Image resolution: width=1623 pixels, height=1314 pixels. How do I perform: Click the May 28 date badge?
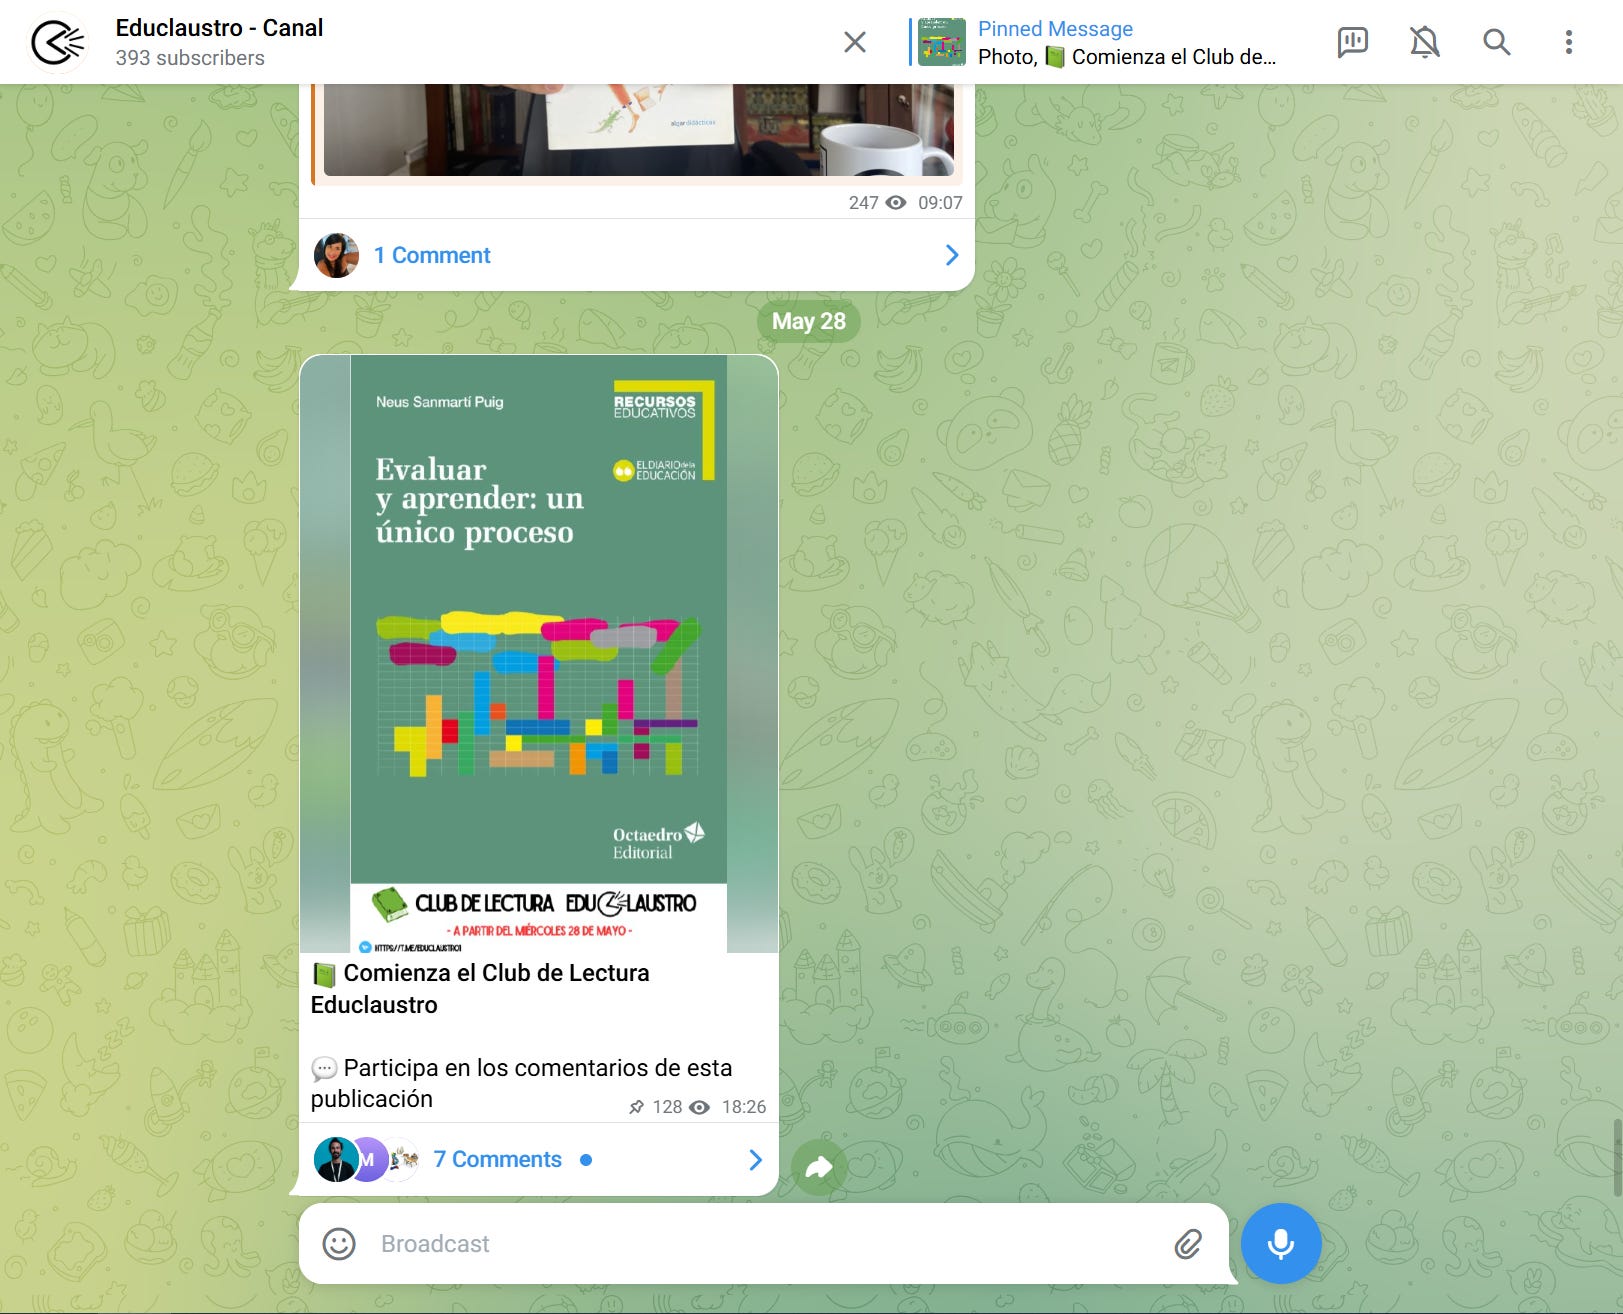(809, 321)
